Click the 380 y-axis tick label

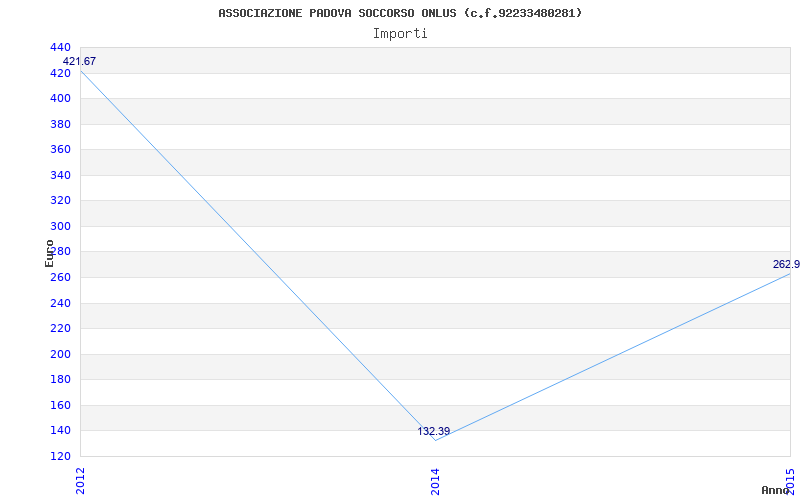tap(60, 124)
